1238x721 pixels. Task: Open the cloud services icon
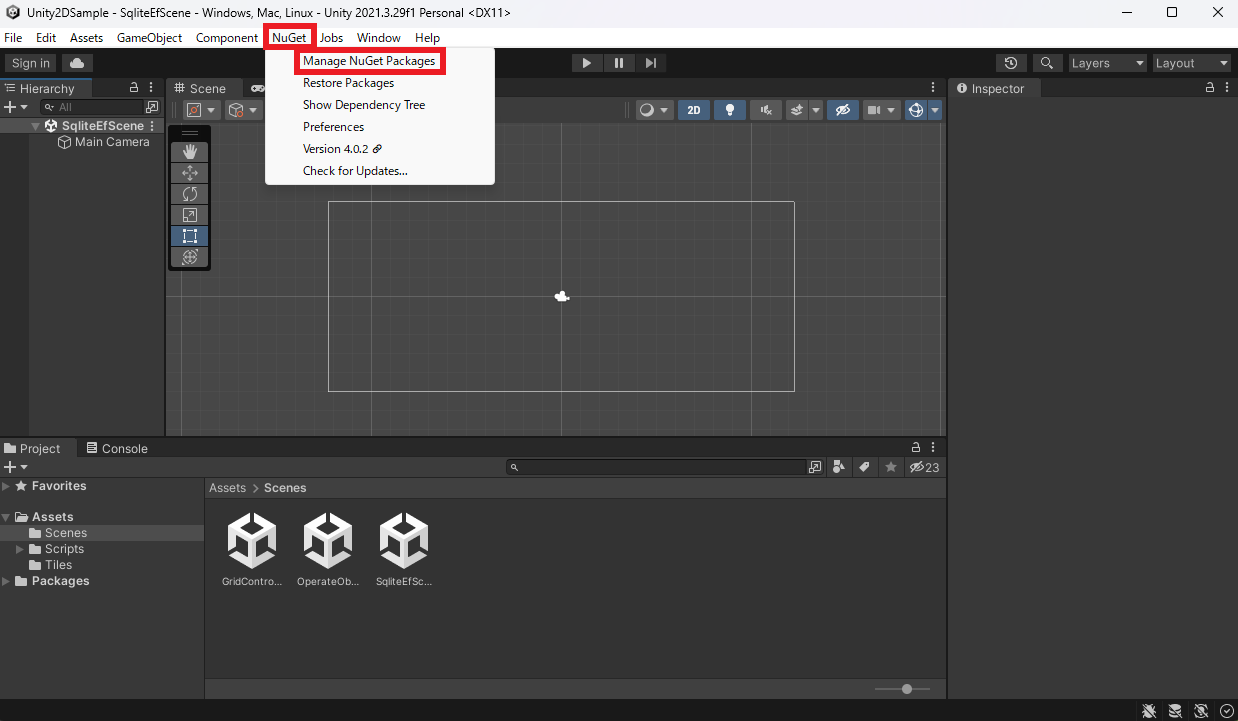click(x=77, y=63)
